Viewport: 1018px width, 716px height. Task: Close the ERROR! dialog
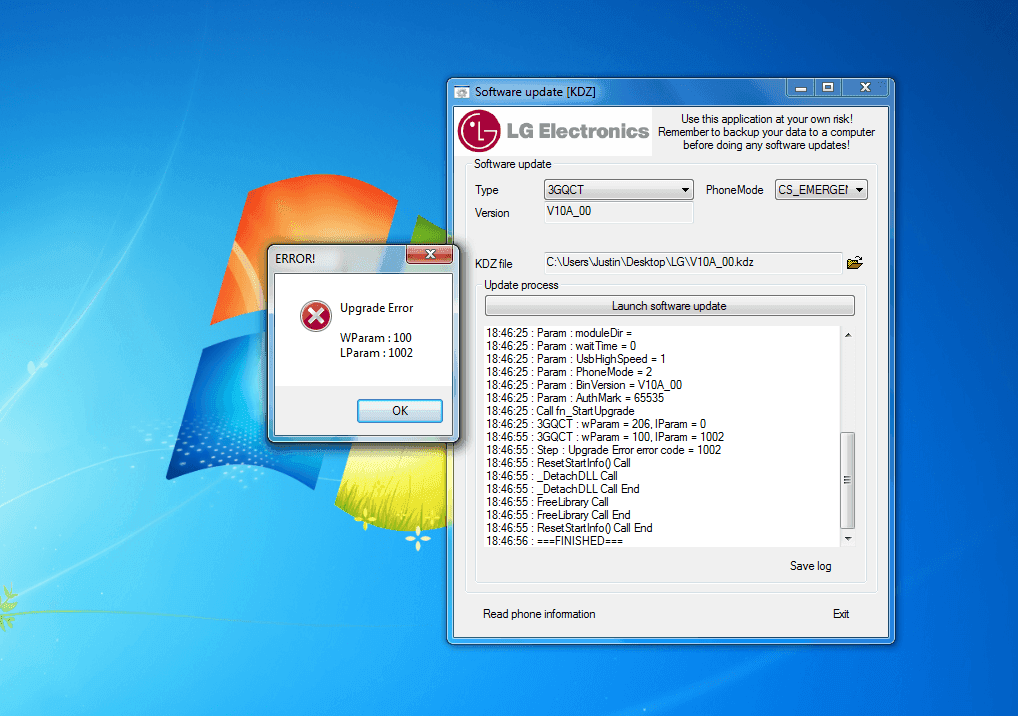point(429,254)
